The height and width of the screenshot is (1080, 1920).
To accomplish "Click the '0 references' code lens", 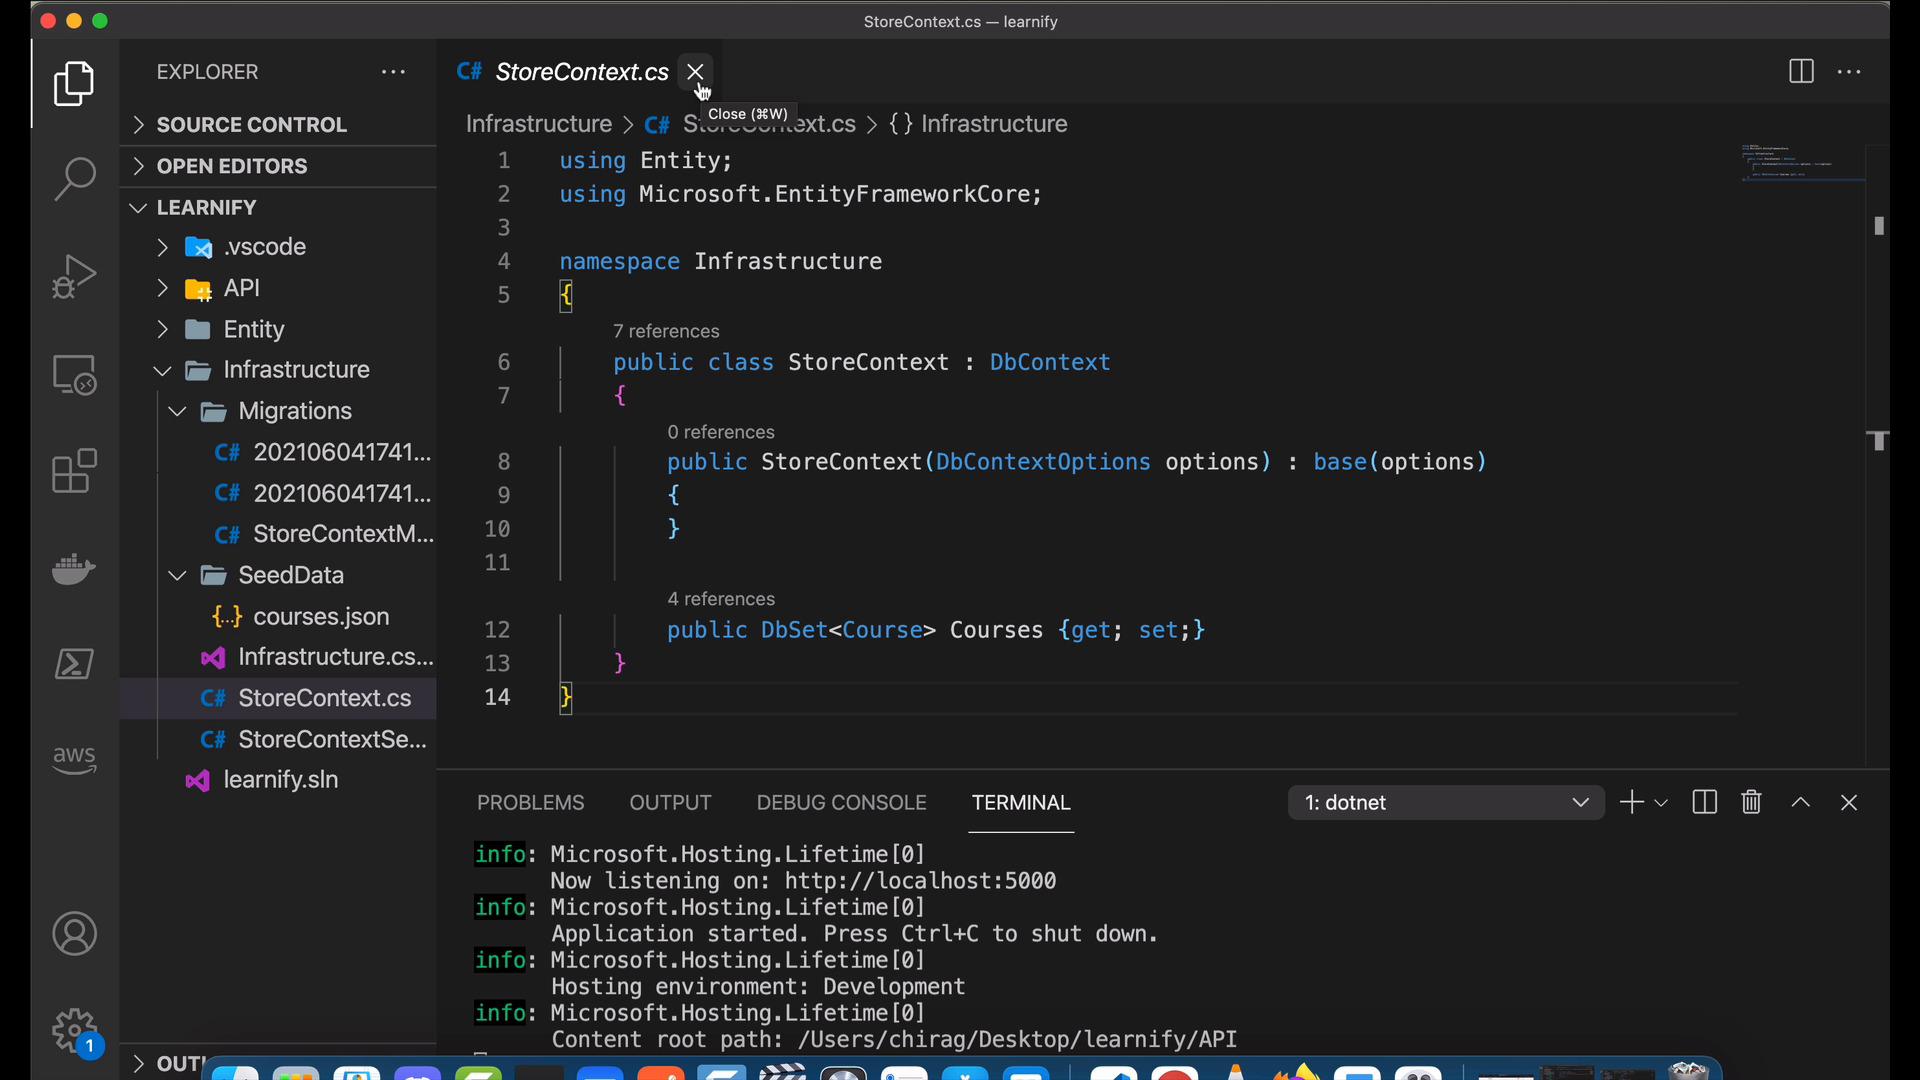I will tap(721, 432).
